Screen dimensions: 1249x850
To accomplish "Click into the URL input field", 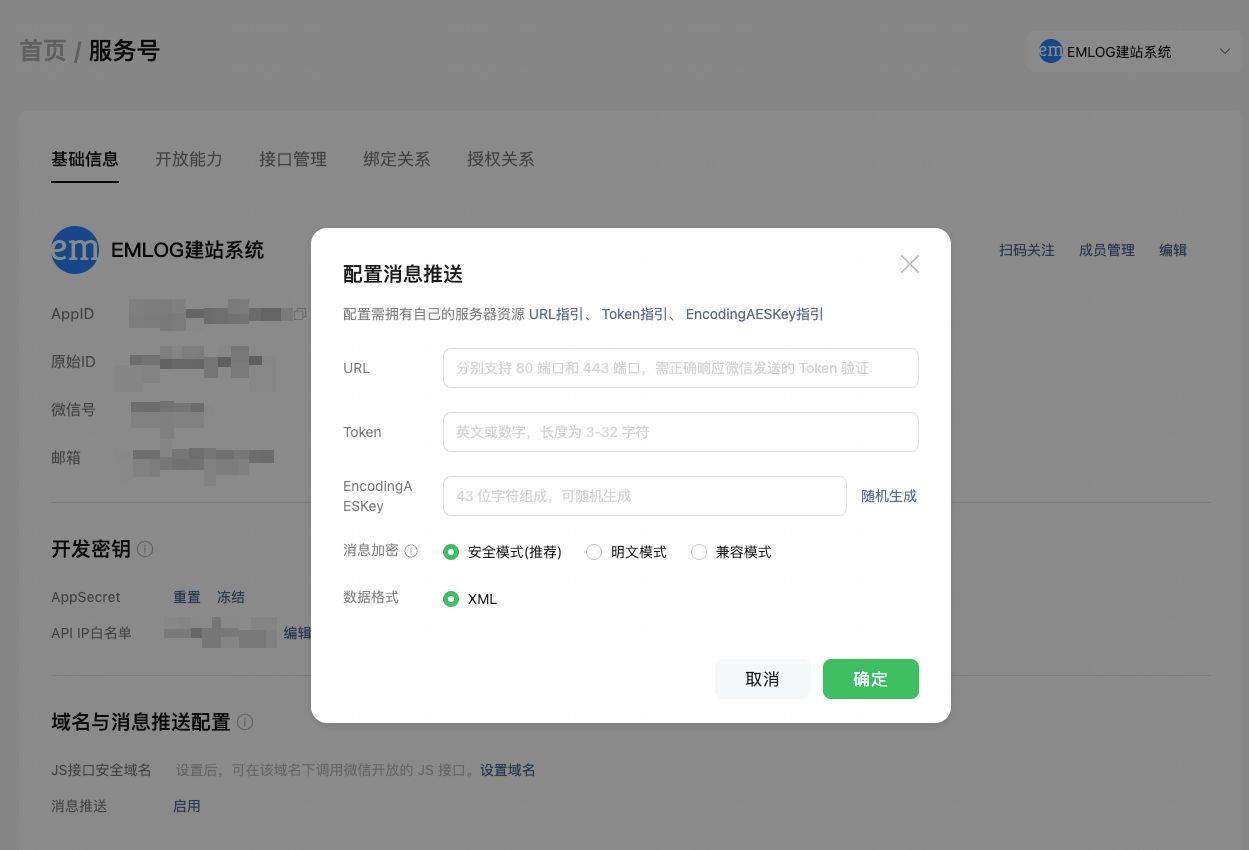I will click(681, 368).
